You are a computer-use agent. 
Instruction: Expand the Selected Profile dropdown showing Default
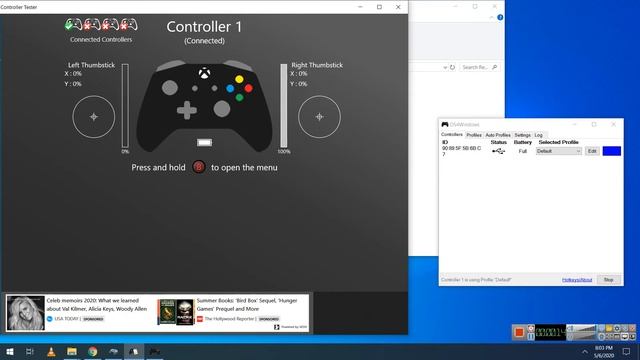558,151
